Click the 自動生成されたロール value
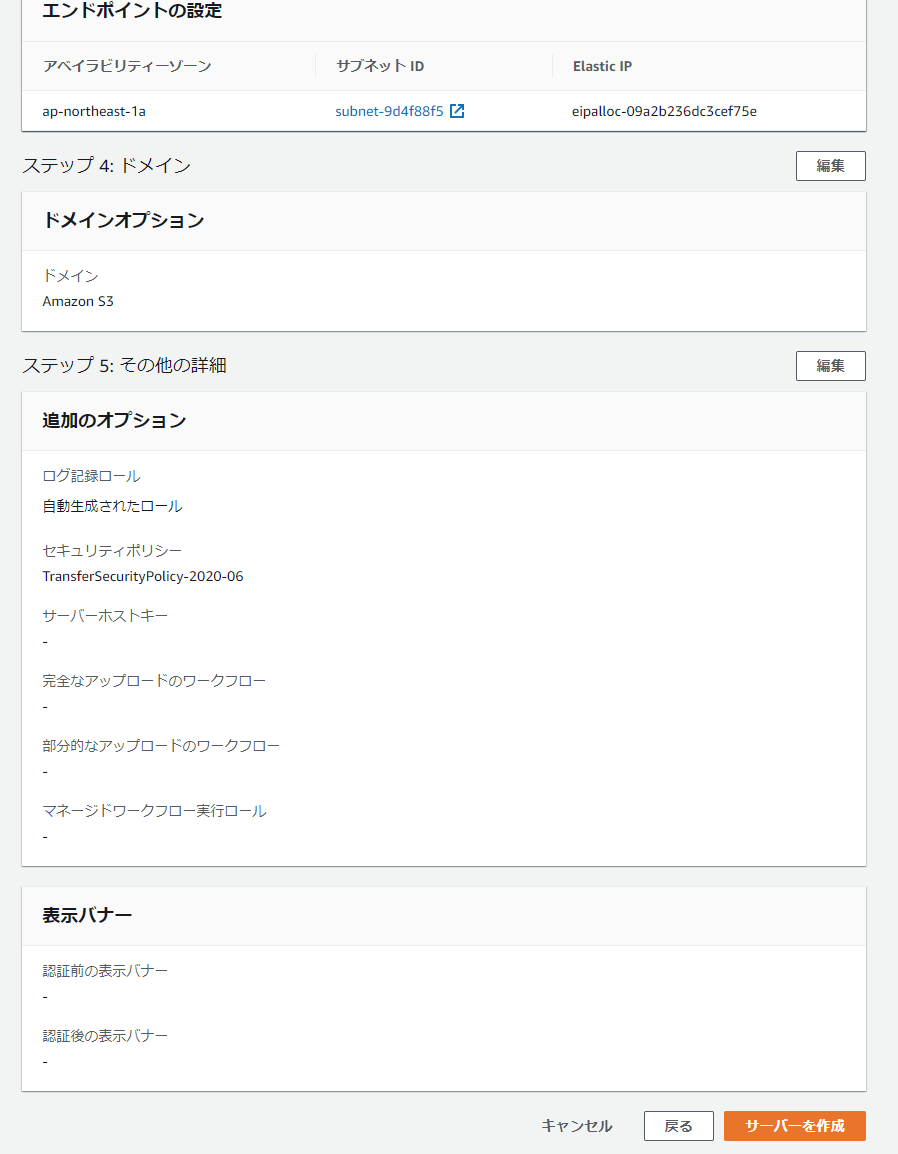Viewport: 898px width, 1154px height. tap(113, 506)
